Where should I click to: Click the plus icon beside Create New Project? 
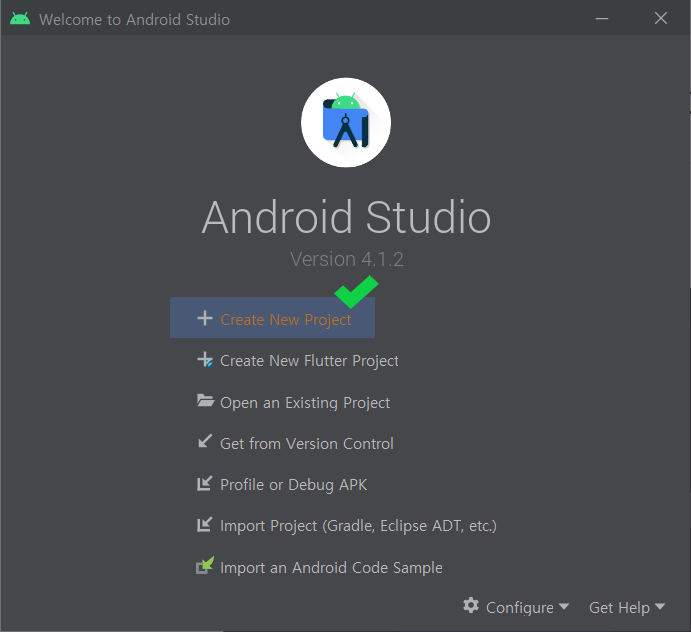click(205, 318)
